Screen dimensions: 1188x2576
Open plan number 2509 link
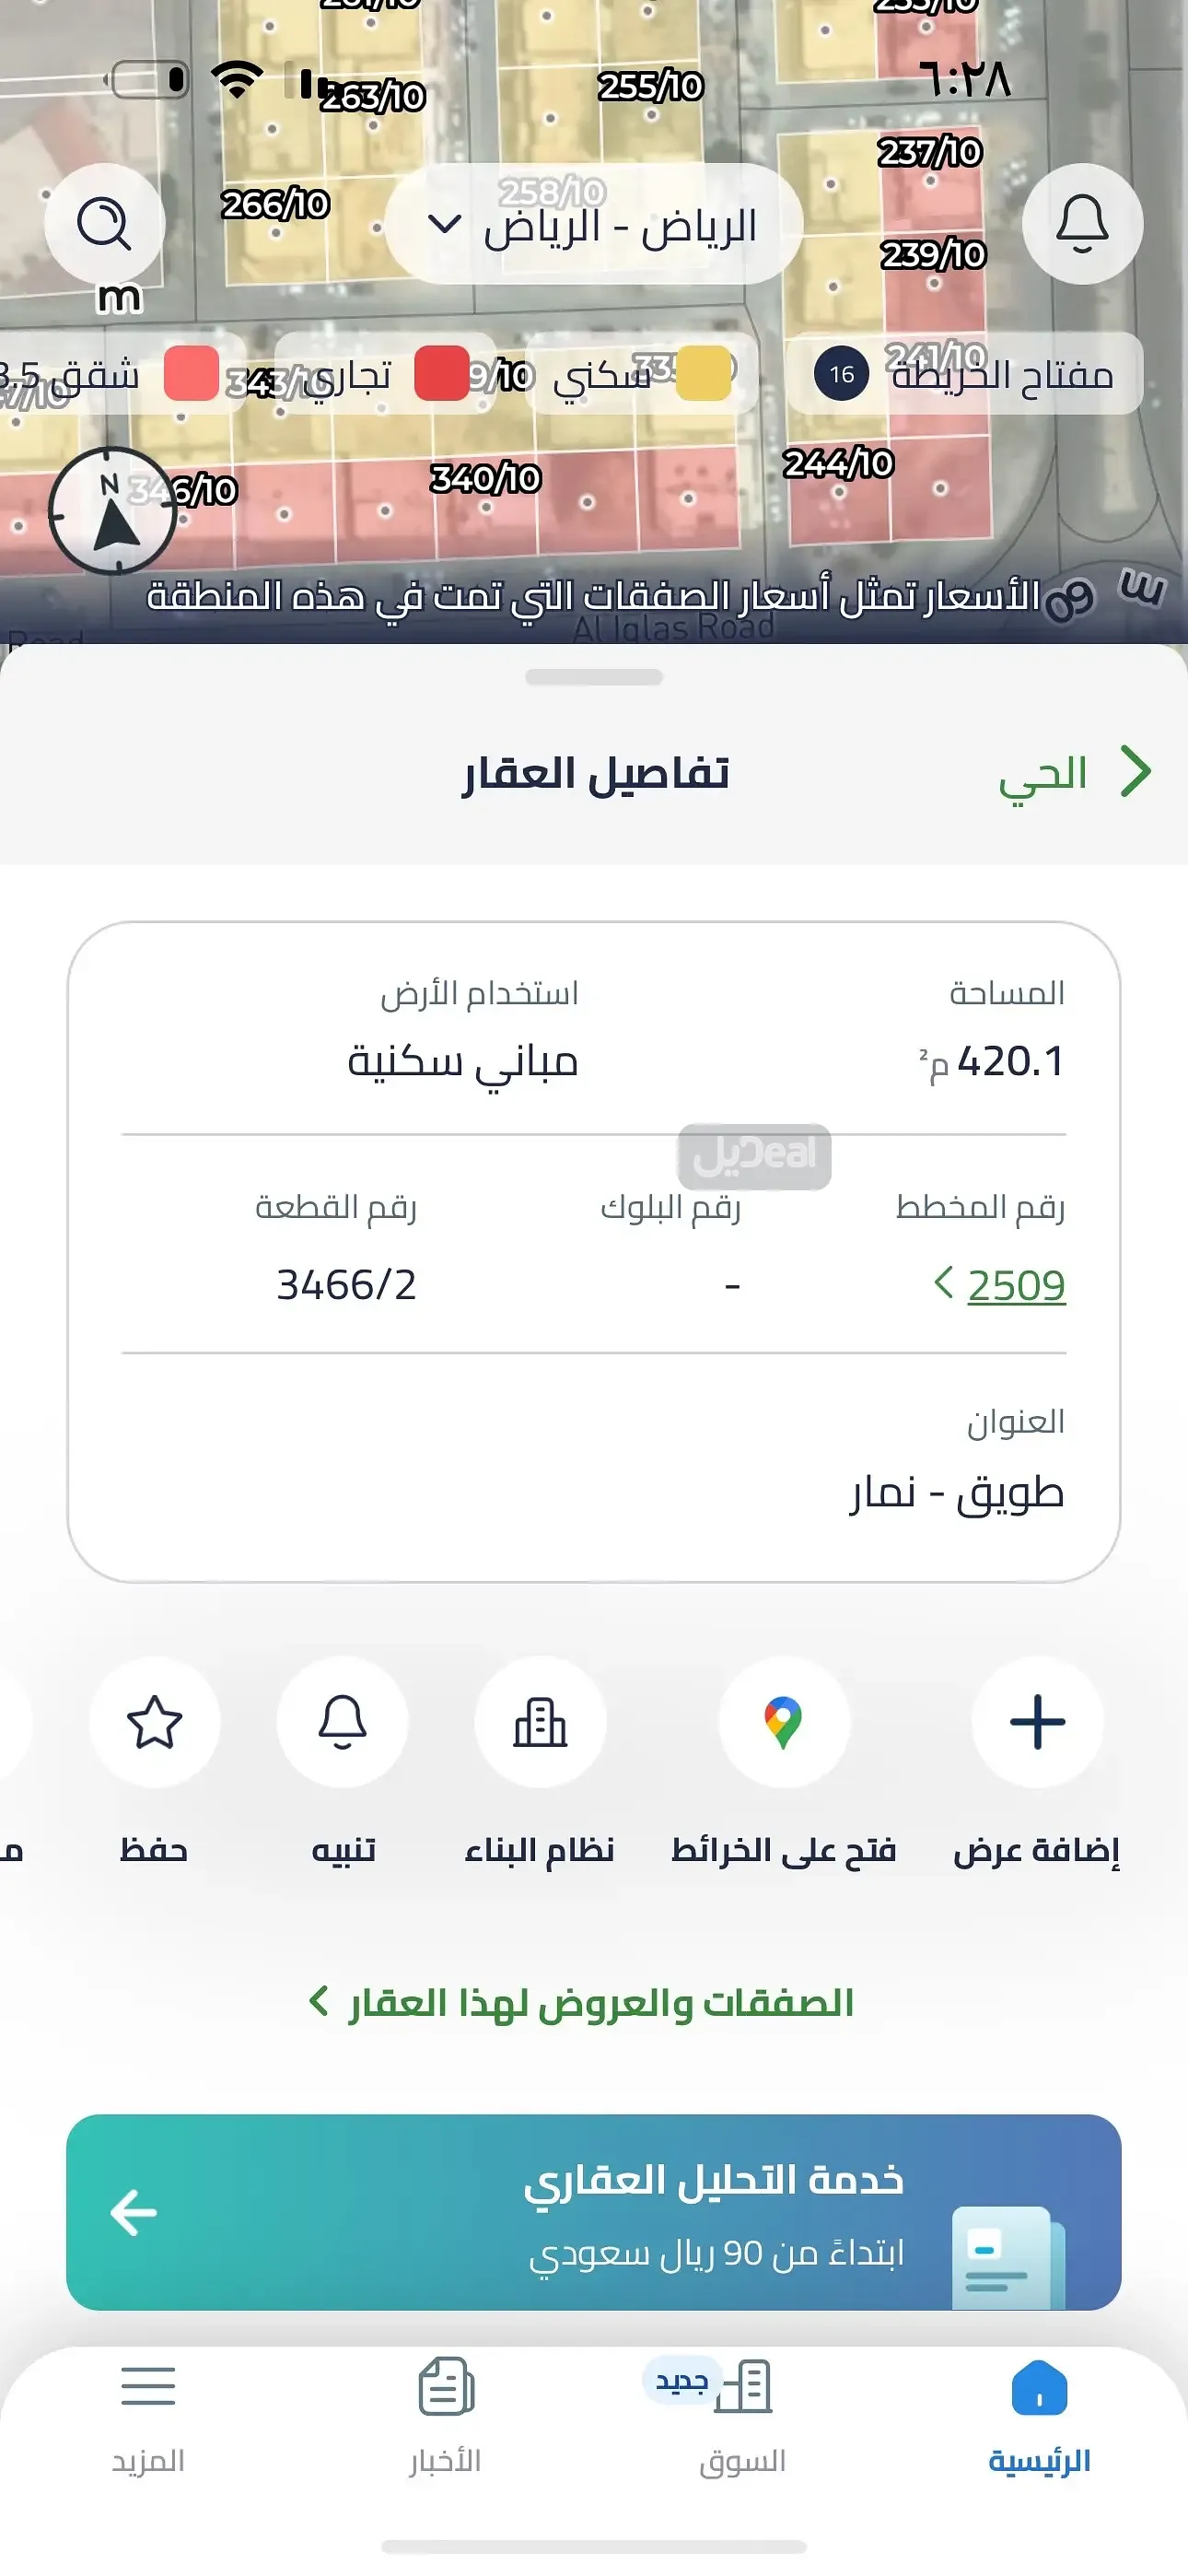point(1014,1285)
